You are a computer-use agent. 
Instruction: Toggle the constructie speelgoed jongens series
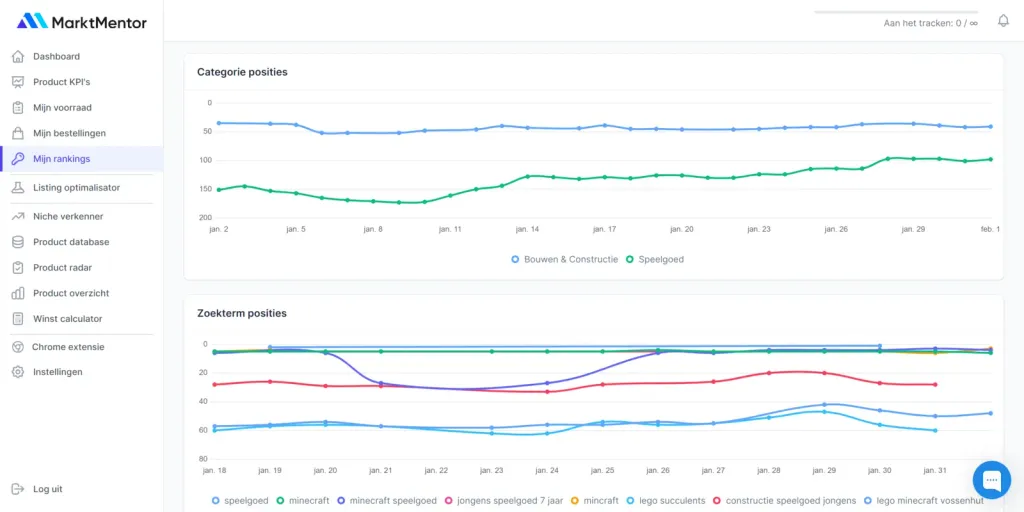pyautogui.click(x=784, y=501)
